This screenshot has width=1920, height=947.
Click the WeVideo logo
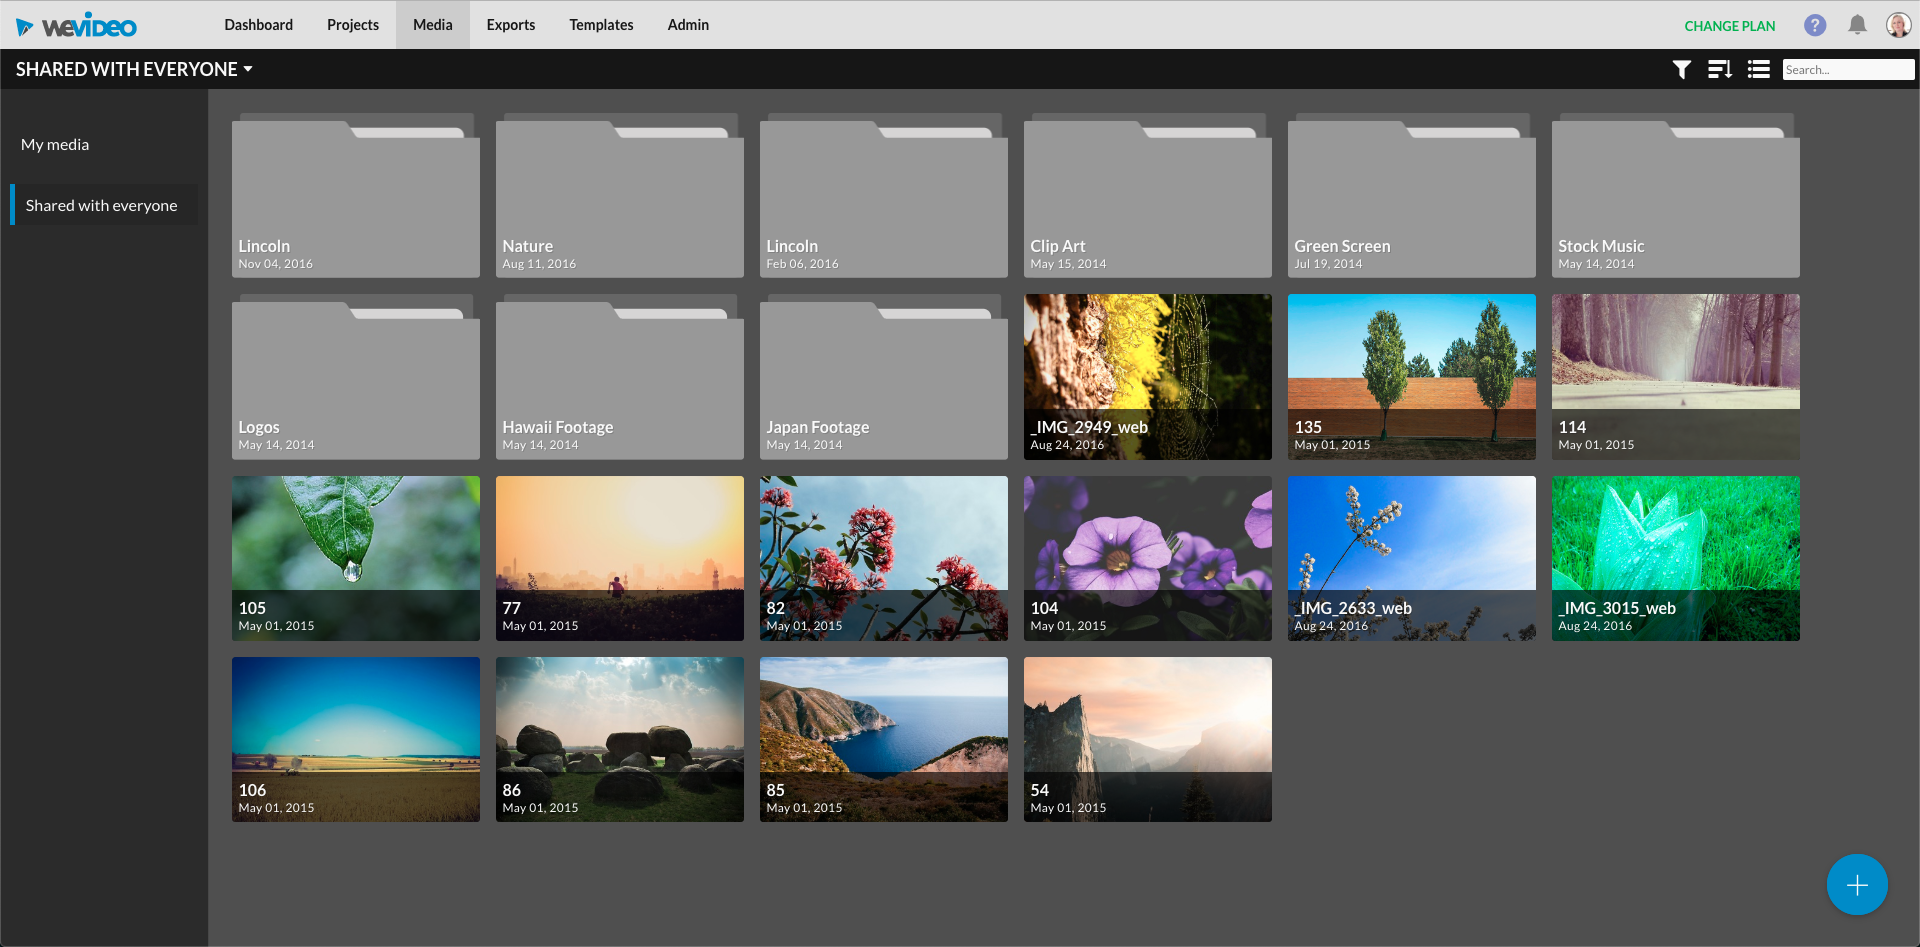point(77,26)
